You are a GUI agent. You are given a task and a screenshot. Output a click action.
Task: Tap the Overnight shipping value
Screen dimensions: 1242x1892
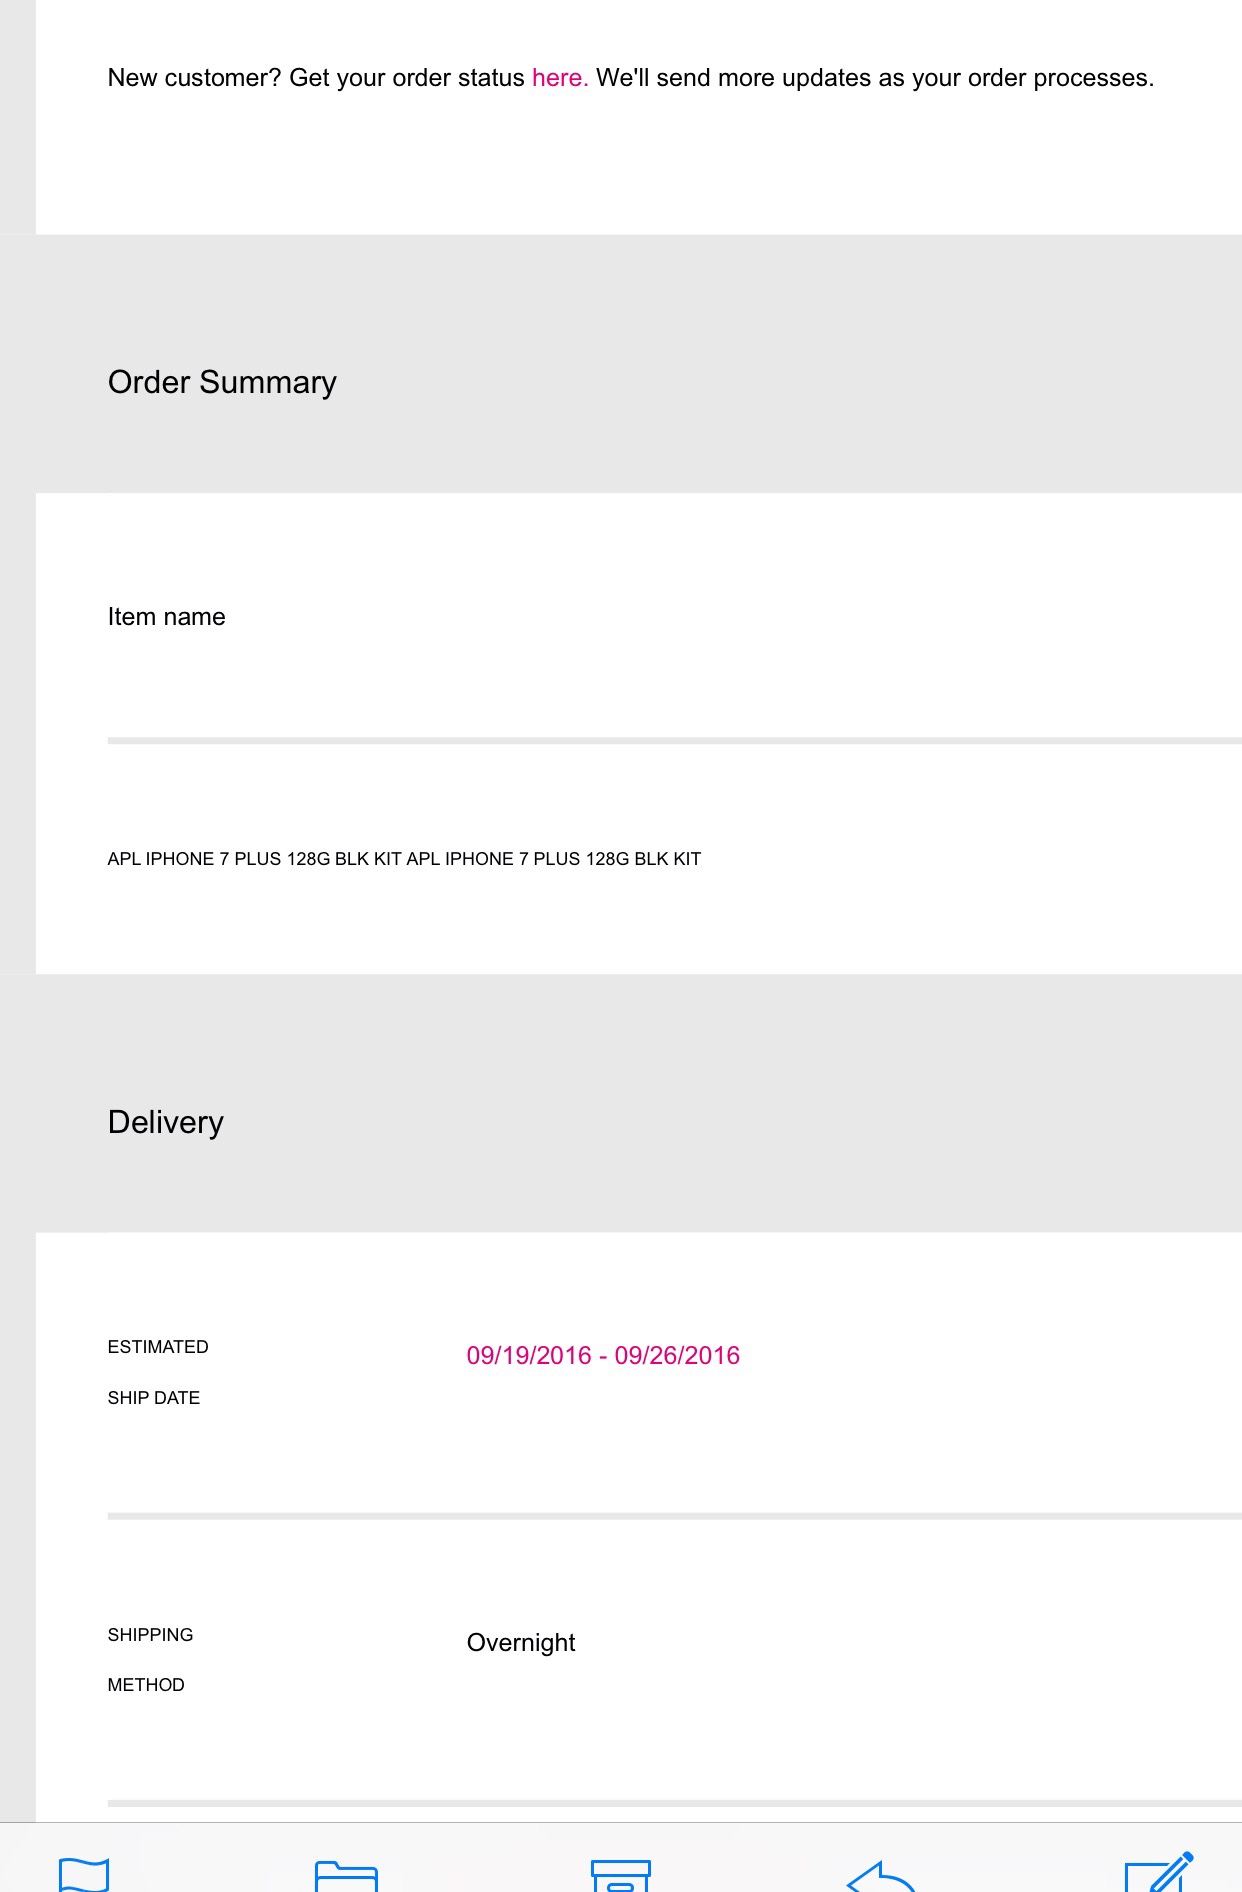521,1643
